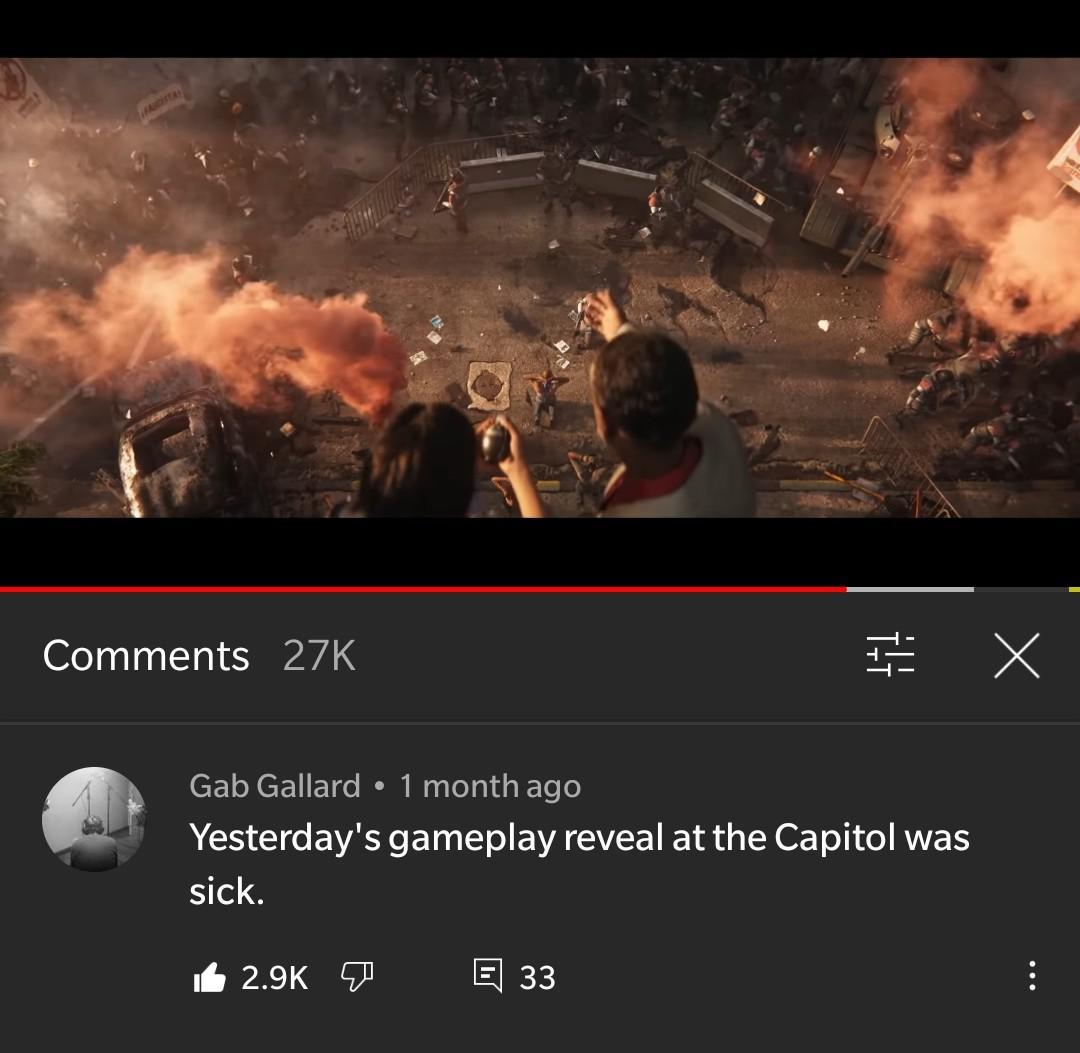Image resolution: width=1080 pixels, height=1053 pixels.
Task: Tap the Comments header title
Action: 146,655
